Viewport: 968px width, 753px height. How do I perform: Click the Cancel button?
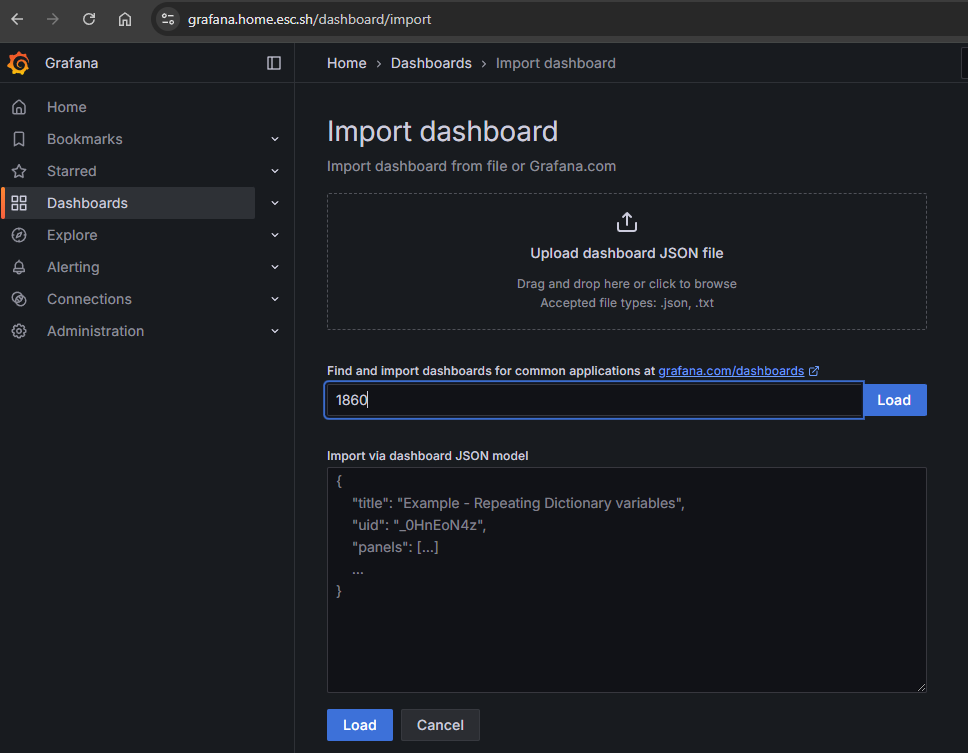point(440,725)
